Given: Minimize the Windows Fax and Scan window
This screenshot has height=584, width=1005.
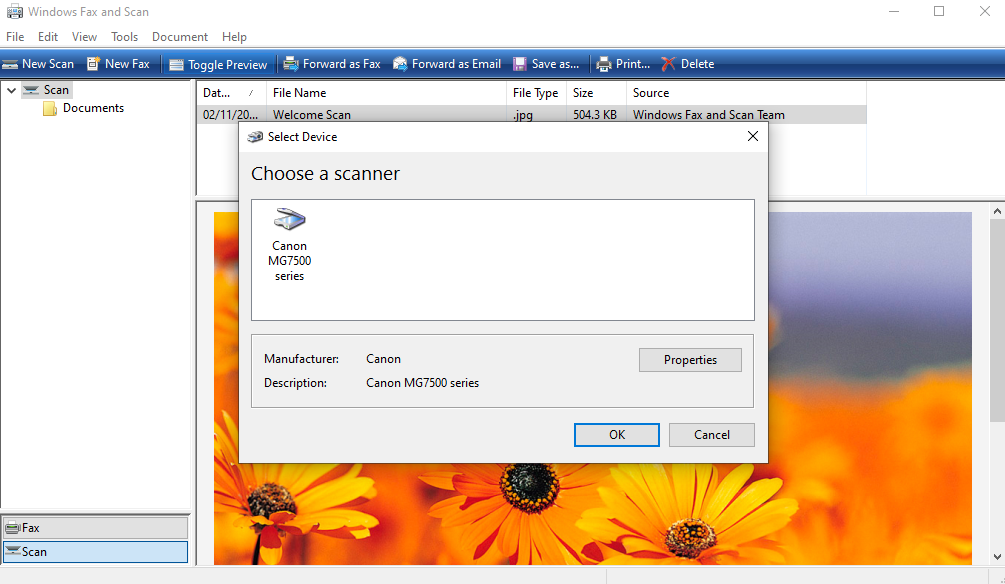Looking at the screenshot, I should pos(894,12).
